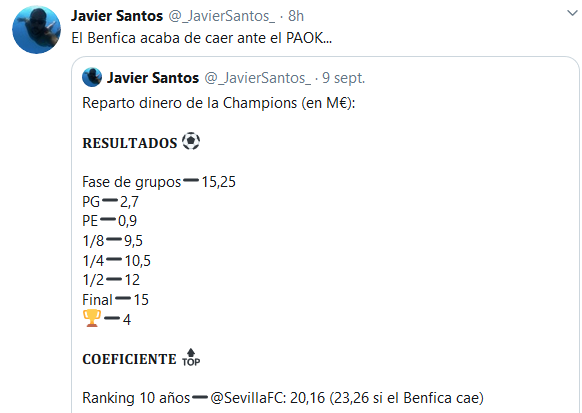This screenshot has height=413, width=582.
Task: Open the quoted tweet dated 9 sept.
Action: coord(343,78)
